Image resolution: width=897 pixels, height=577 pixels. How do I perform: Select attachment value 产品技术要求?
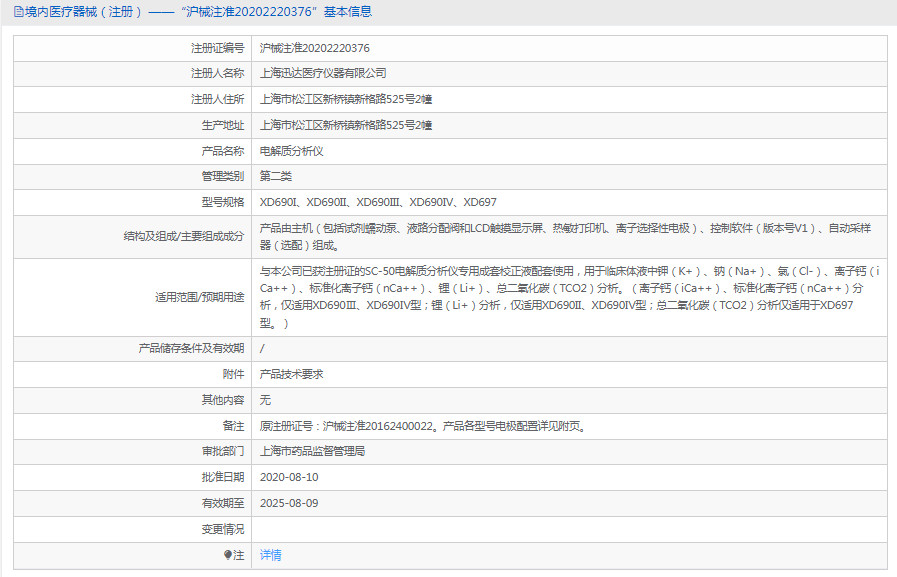(x=292, y=374)
